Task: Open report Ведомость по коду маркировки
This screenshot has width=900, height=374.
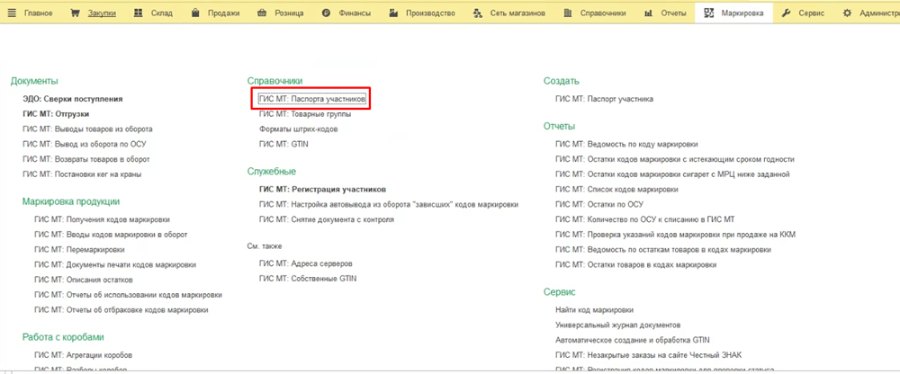Action: [x=627, y=144]
